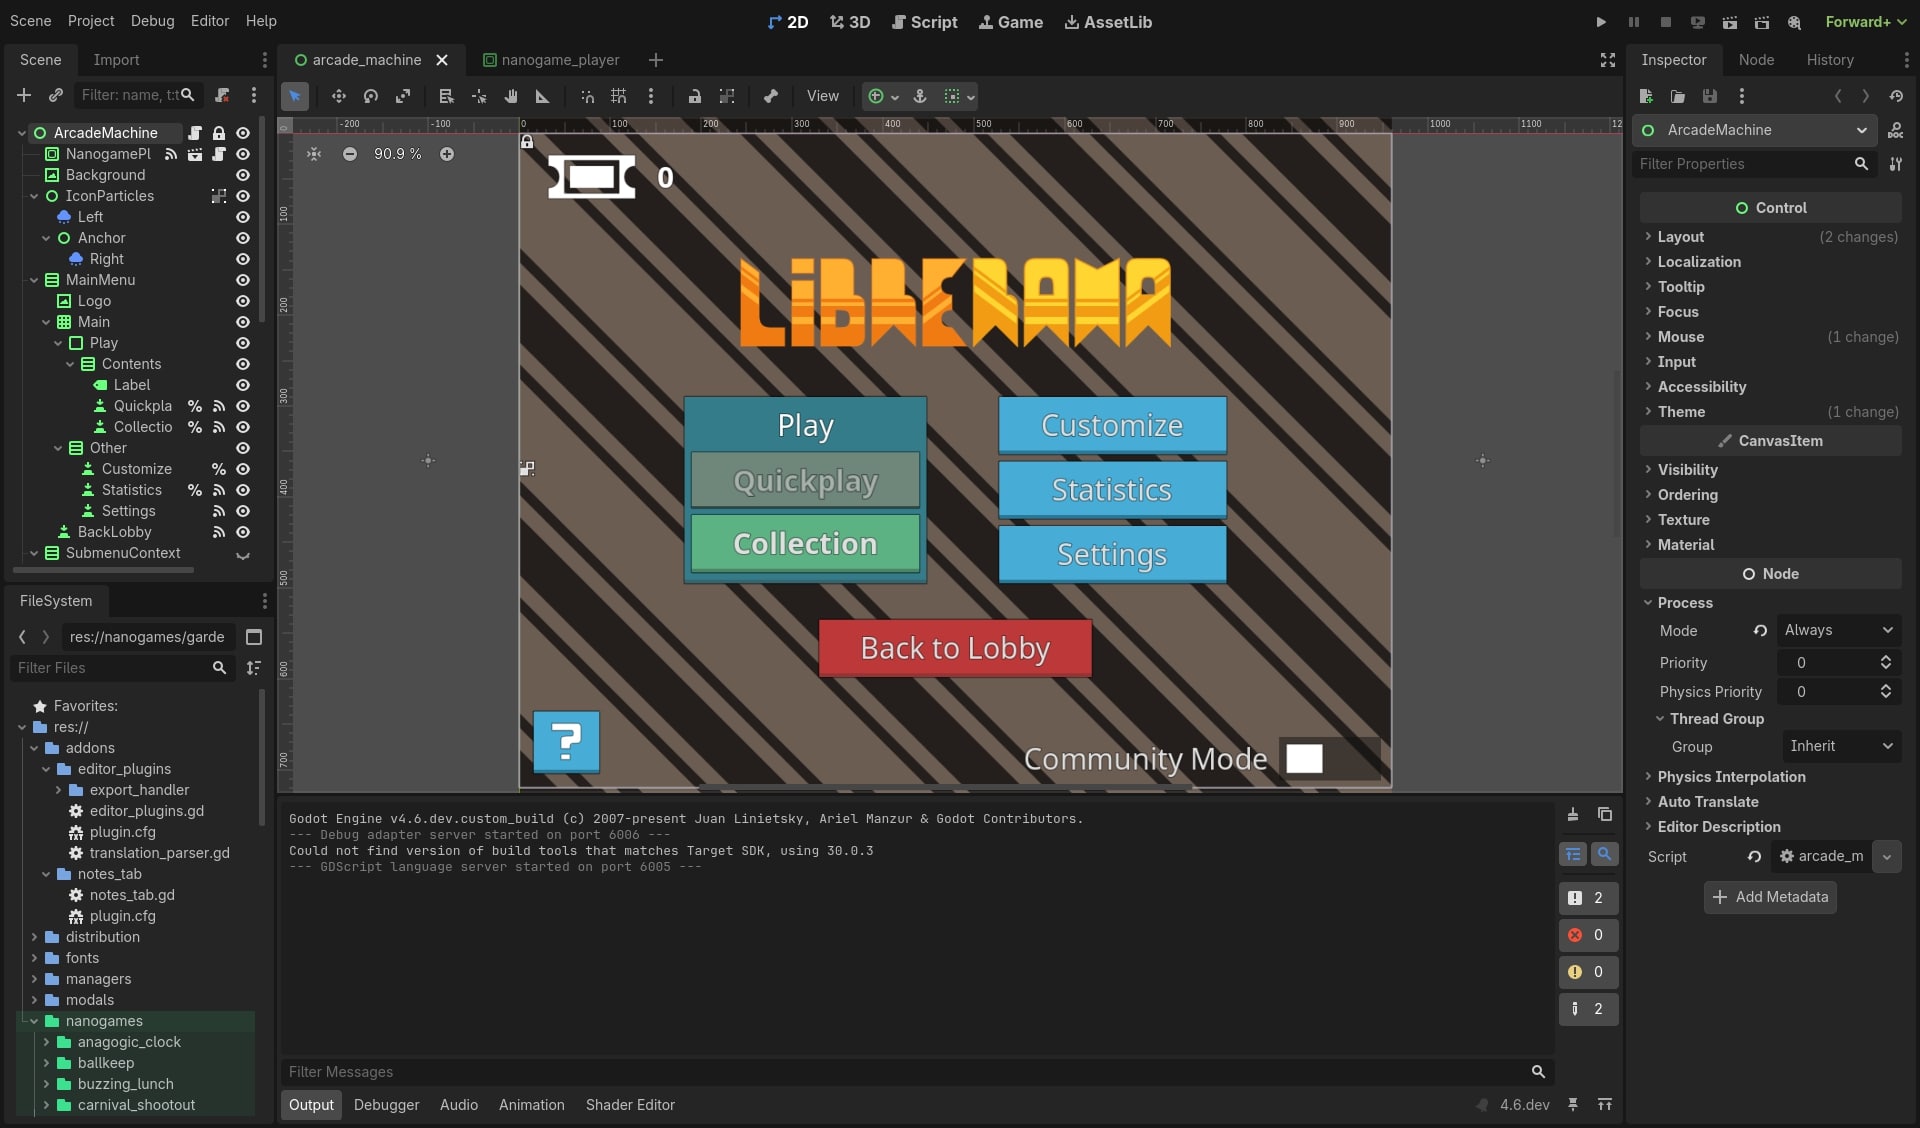This screenshot has width=1920, height=1128.
Task: Open a new scene with the plus tab button
Action: coord(656,60)
